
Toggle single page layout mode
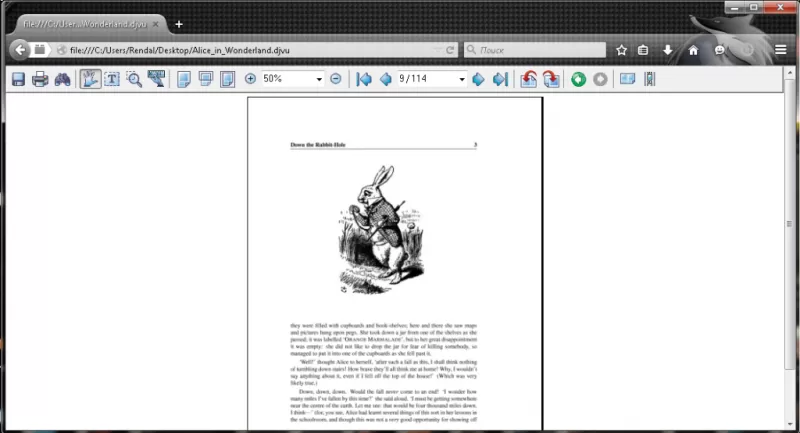[x=184, y=79]
